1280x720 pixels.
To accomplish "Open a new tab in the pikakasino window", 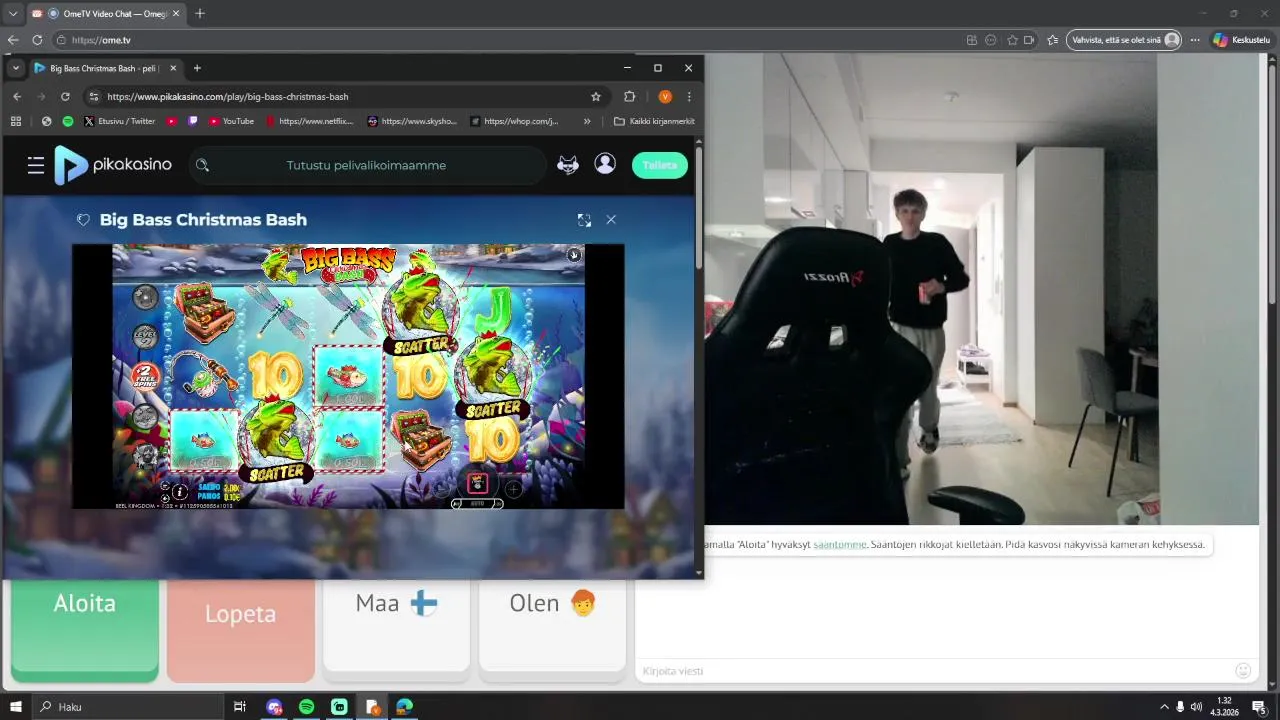I will coord(197,68).
